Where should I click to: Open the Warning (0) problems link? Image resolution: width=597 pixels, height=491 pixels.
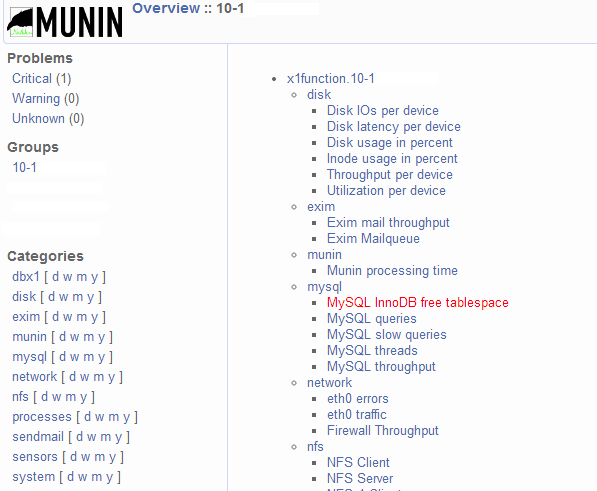45,99
